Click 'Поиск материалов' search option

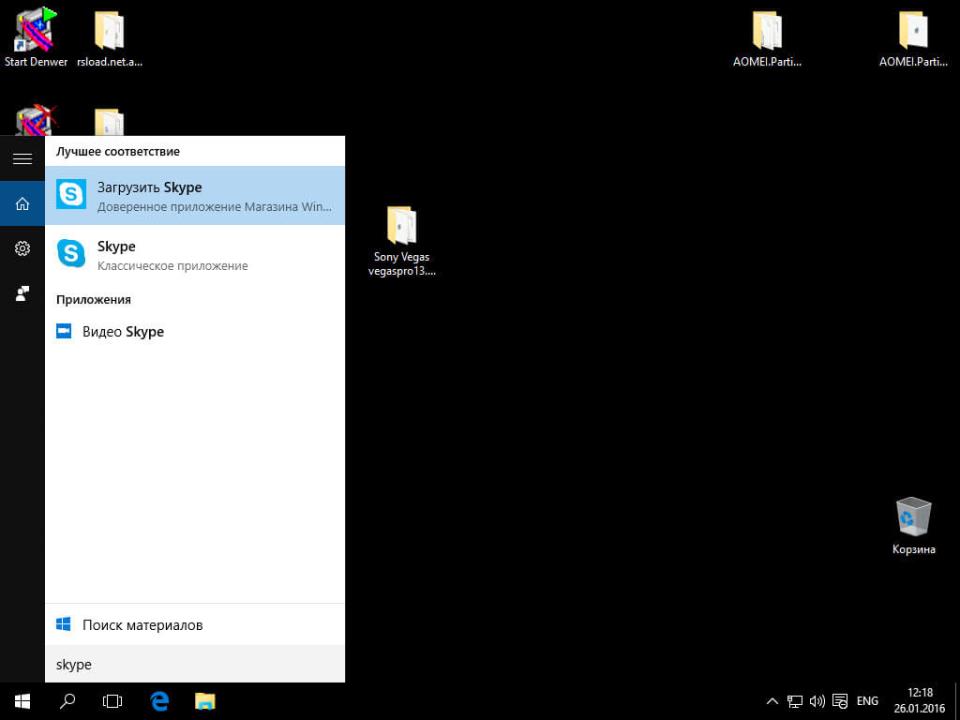coord(195,624)
